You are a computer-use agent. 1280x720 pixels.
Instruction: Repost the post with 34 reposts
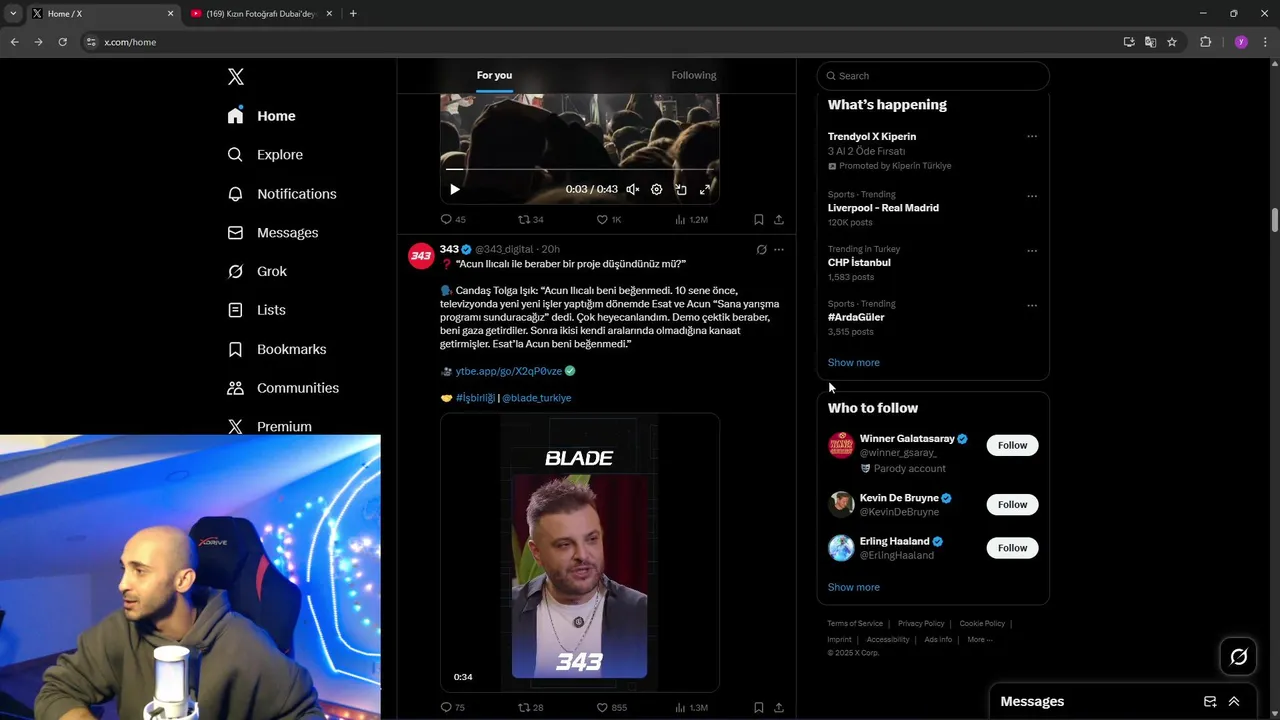click(531, 219)
